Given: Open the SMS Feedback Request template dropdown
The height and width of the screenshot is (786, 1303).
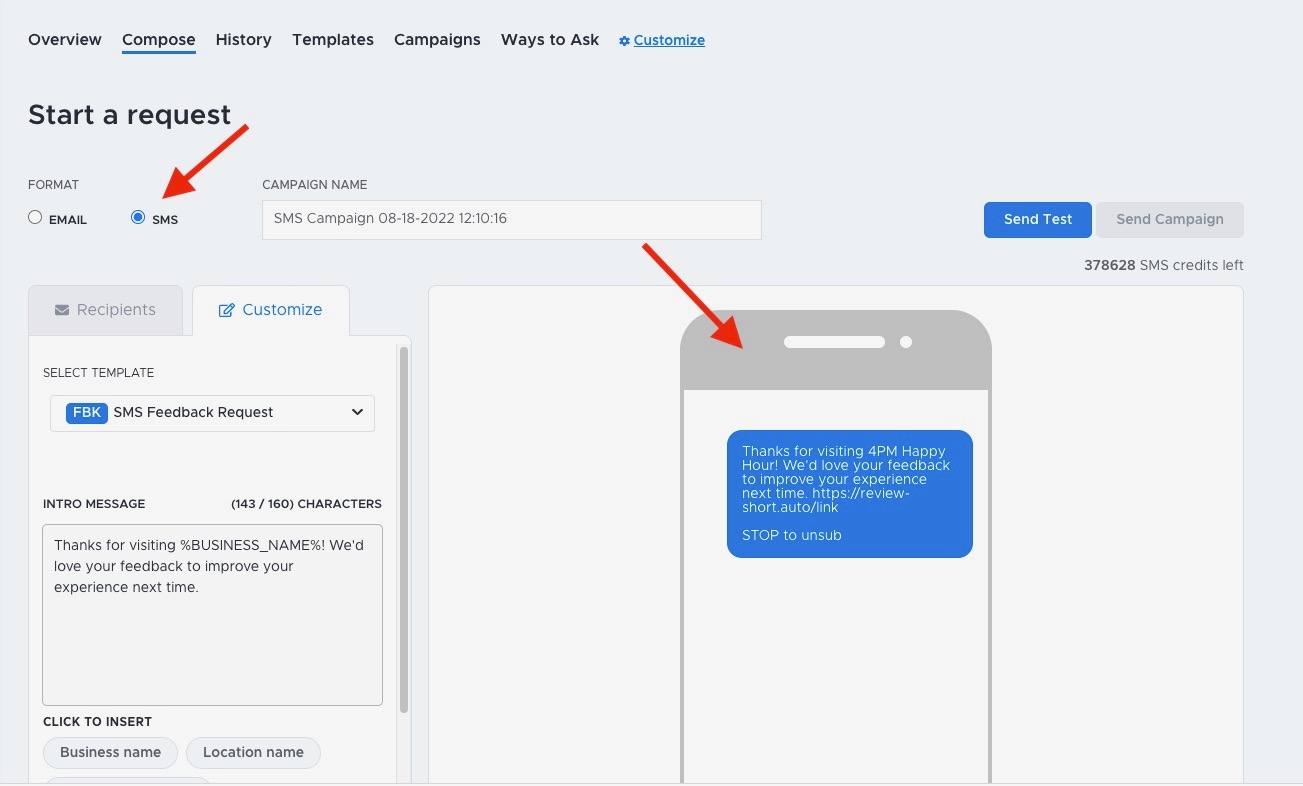Looking at the screenshot, I should pos(213,413).
